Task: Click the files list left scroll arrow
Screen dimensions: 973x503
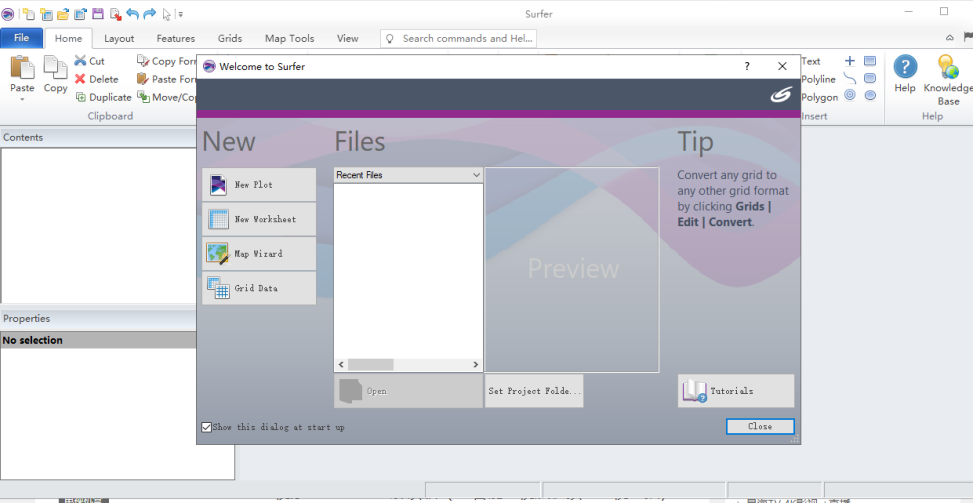Action: coord(341,365)
